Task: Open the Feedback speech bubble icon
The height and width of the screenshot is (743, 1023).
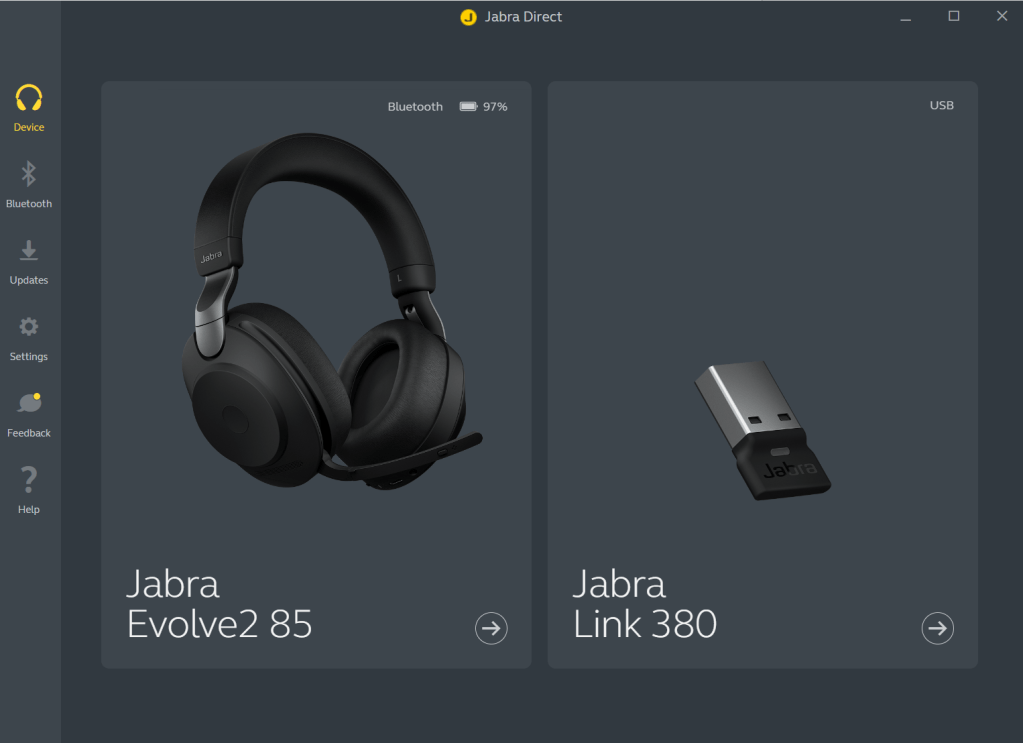Action: point(29,403)
